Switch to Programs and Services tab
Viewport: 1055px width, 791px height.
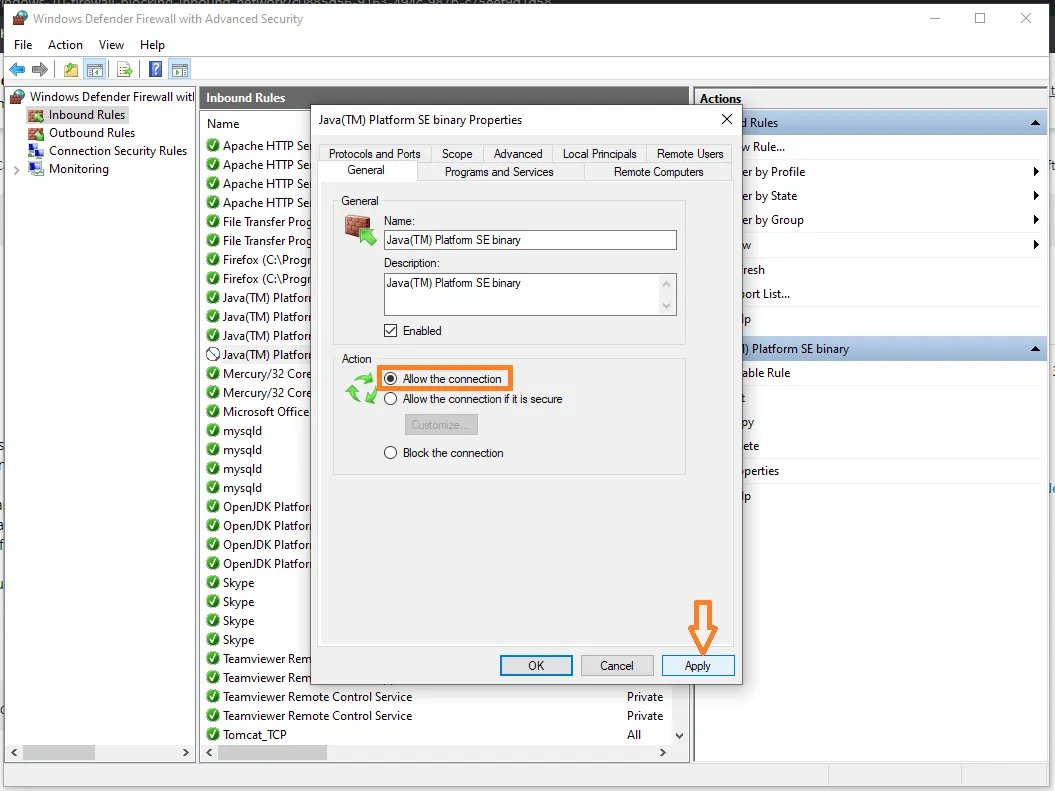click(x=499, y=172)
